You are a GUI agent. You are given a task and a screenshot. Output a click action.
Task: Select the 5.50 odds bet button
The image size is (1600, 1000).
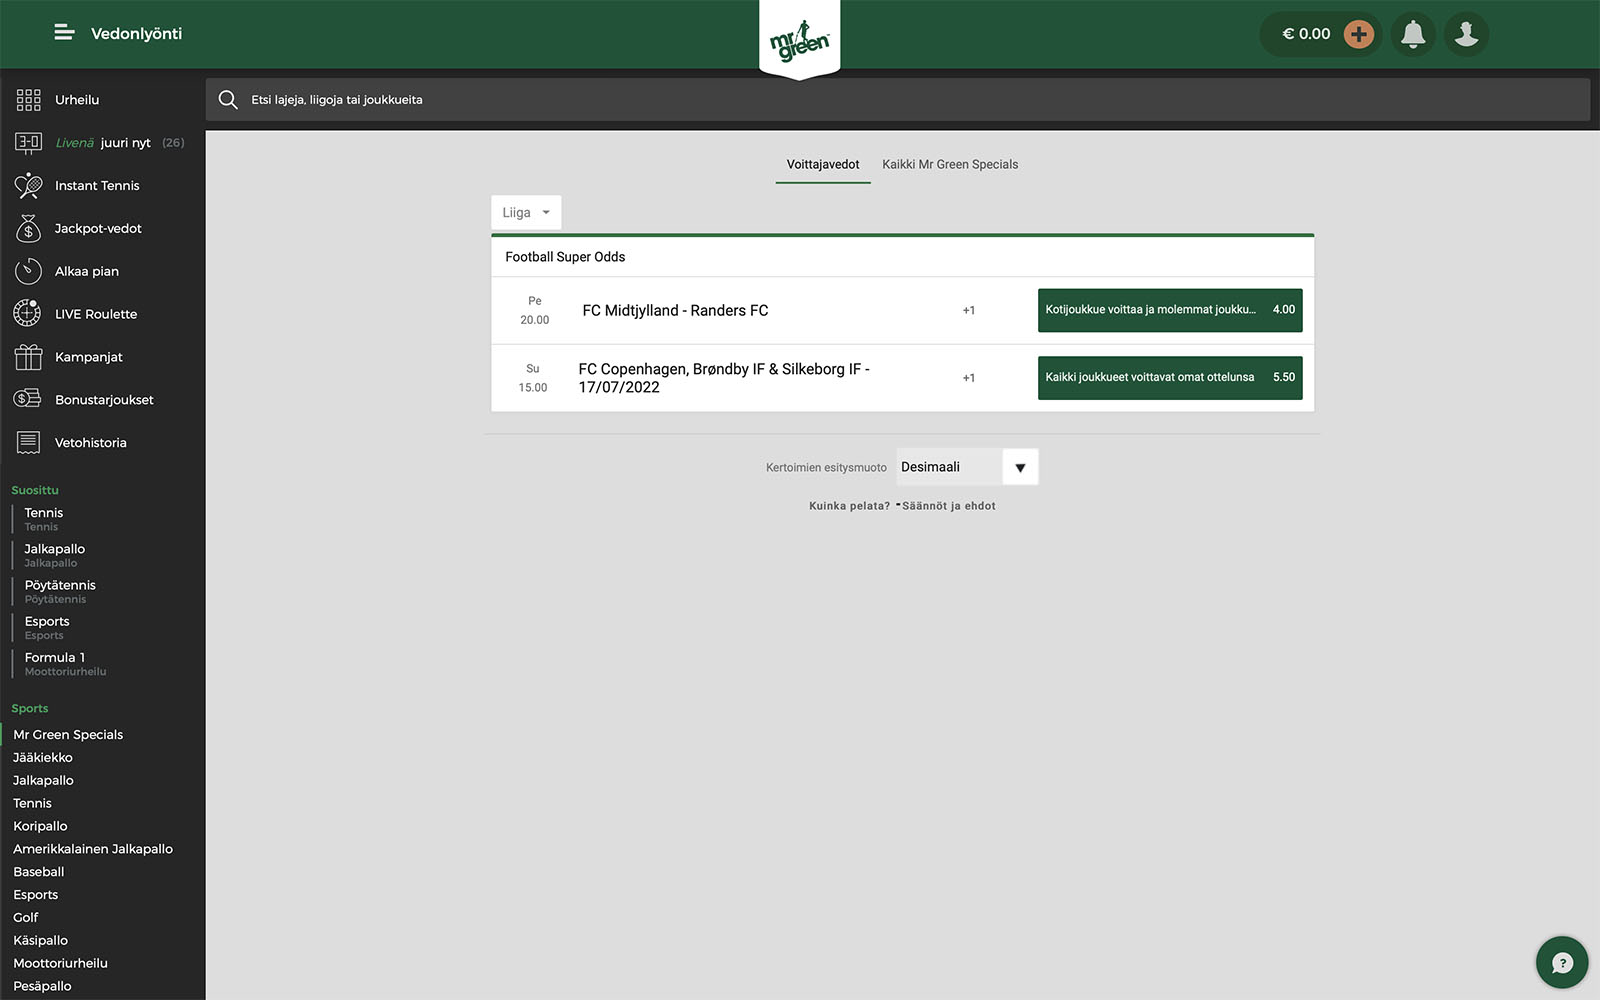pyautogui.click(x=1169, y=378)
